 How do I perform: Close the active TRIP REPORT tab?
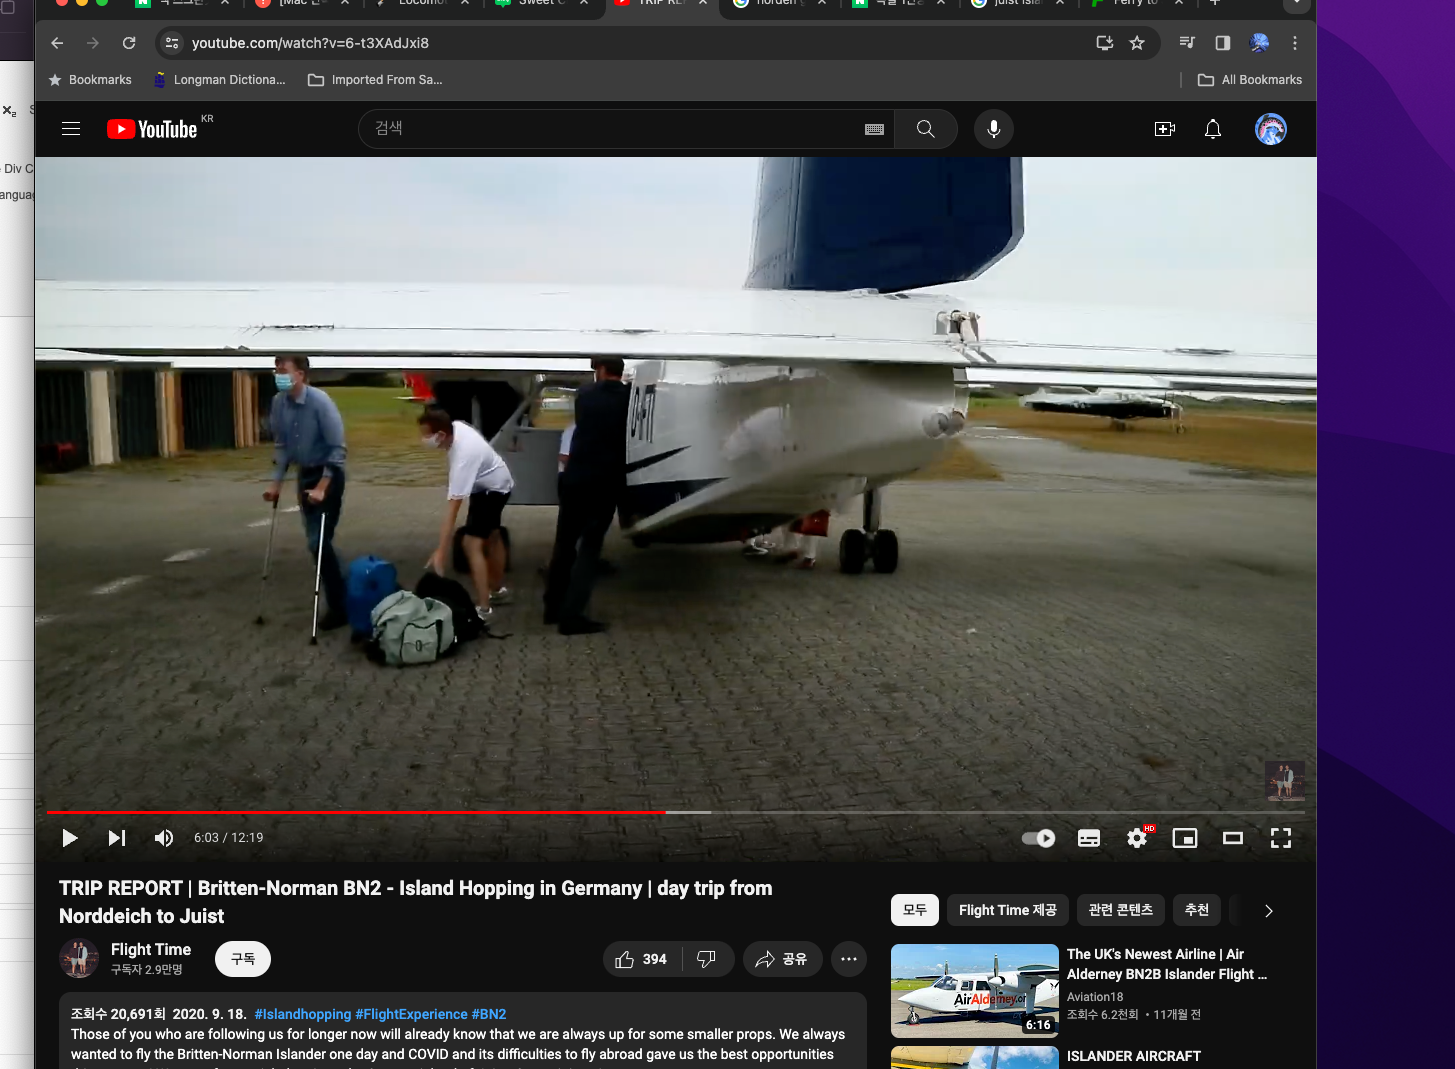[x=703, y=3]
